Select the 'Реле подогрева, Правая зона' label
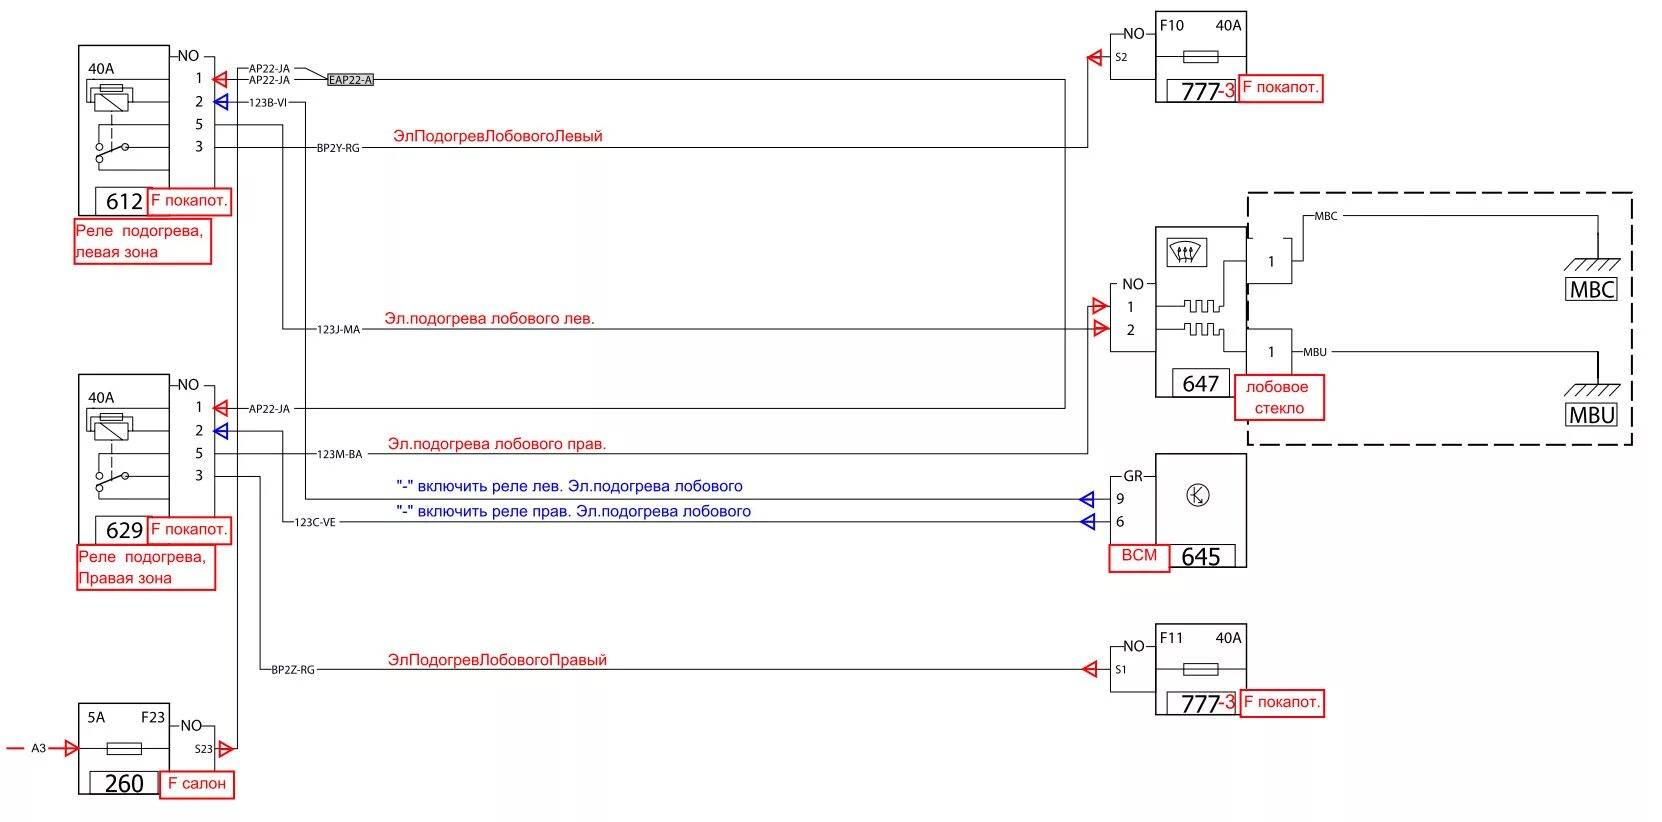The height and width of the screenshot is (822, 1662). click(x=146, y=568)
